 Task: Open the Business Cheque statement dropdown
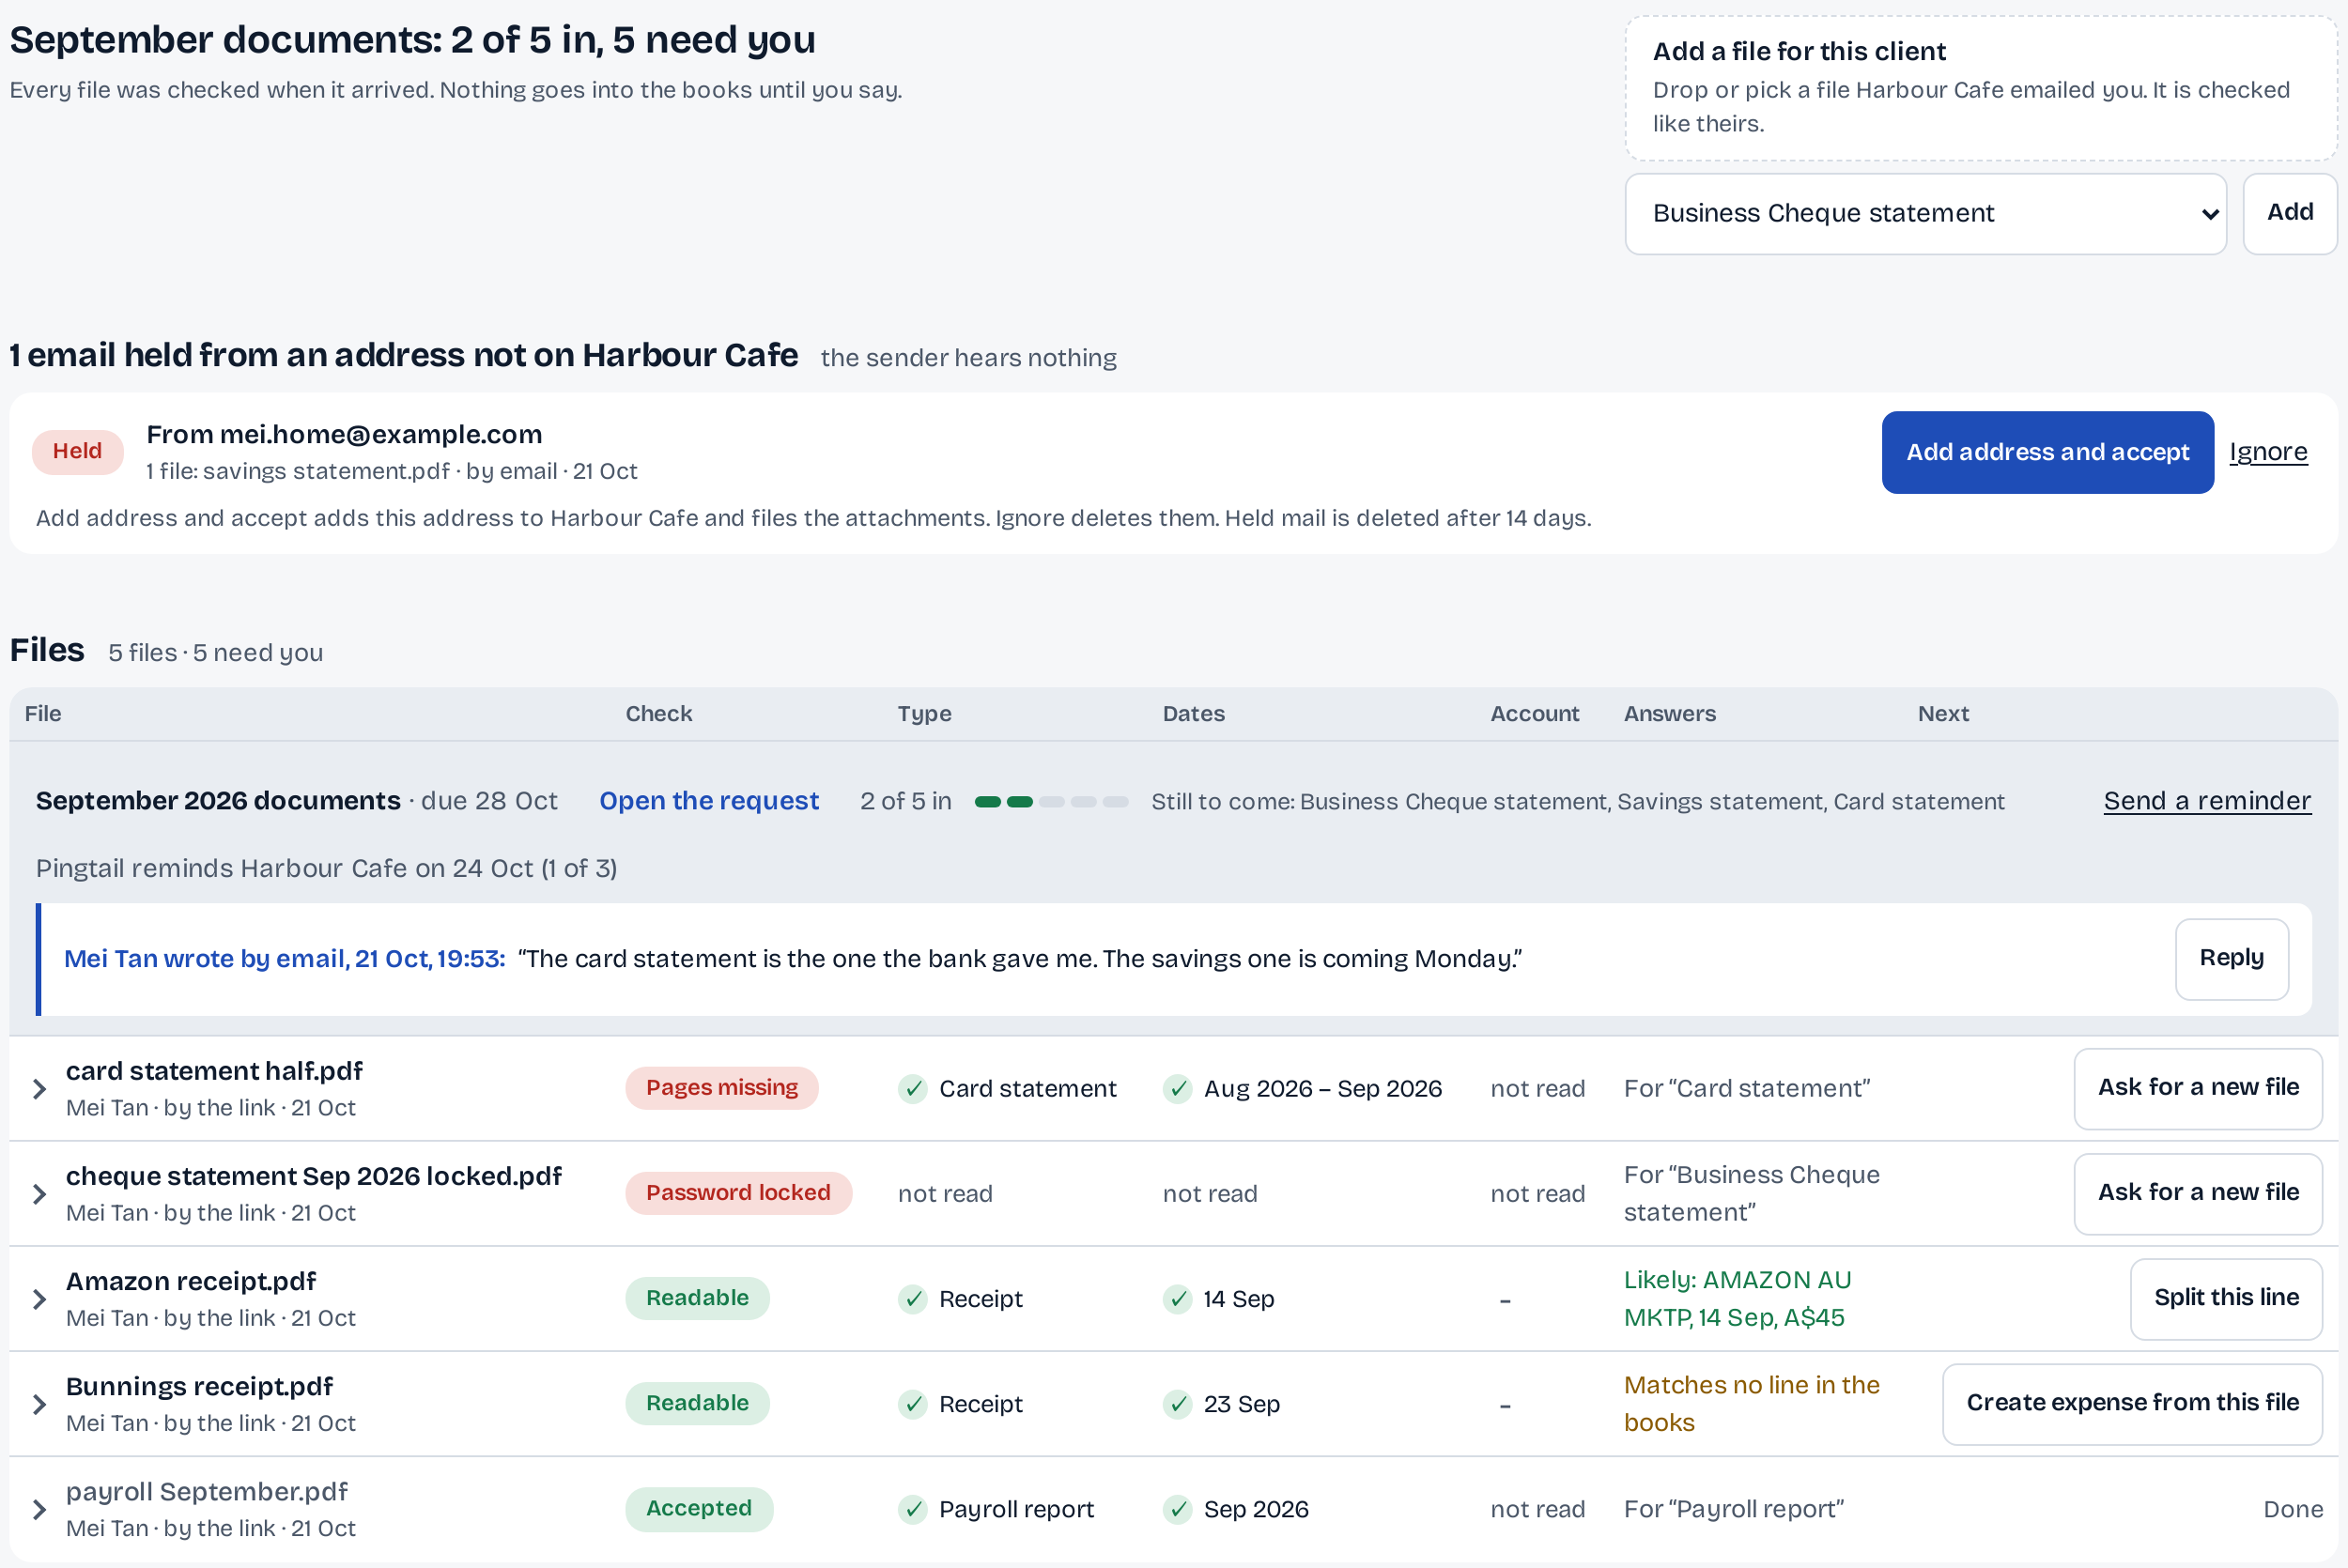point(1925,214)
